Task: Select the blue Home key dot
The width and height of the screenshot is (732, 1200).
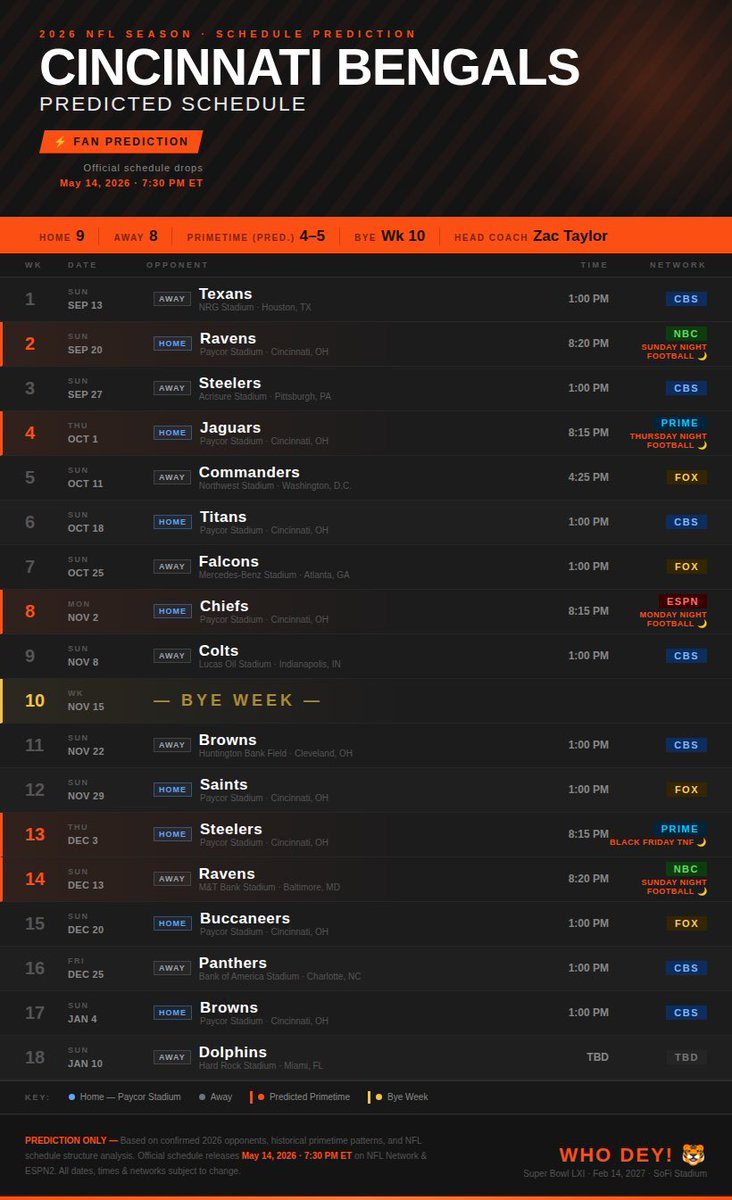Action: 71,1097
